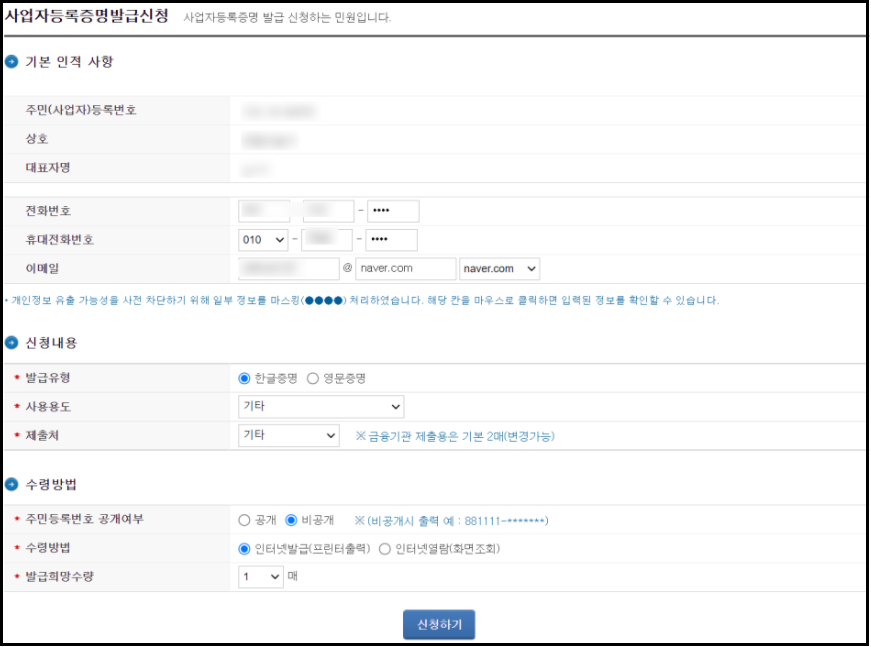Screen dimensions: 871x647
Task: Open the 사용용도 dropdown showing 기타
Action: (x=321, y=407)
